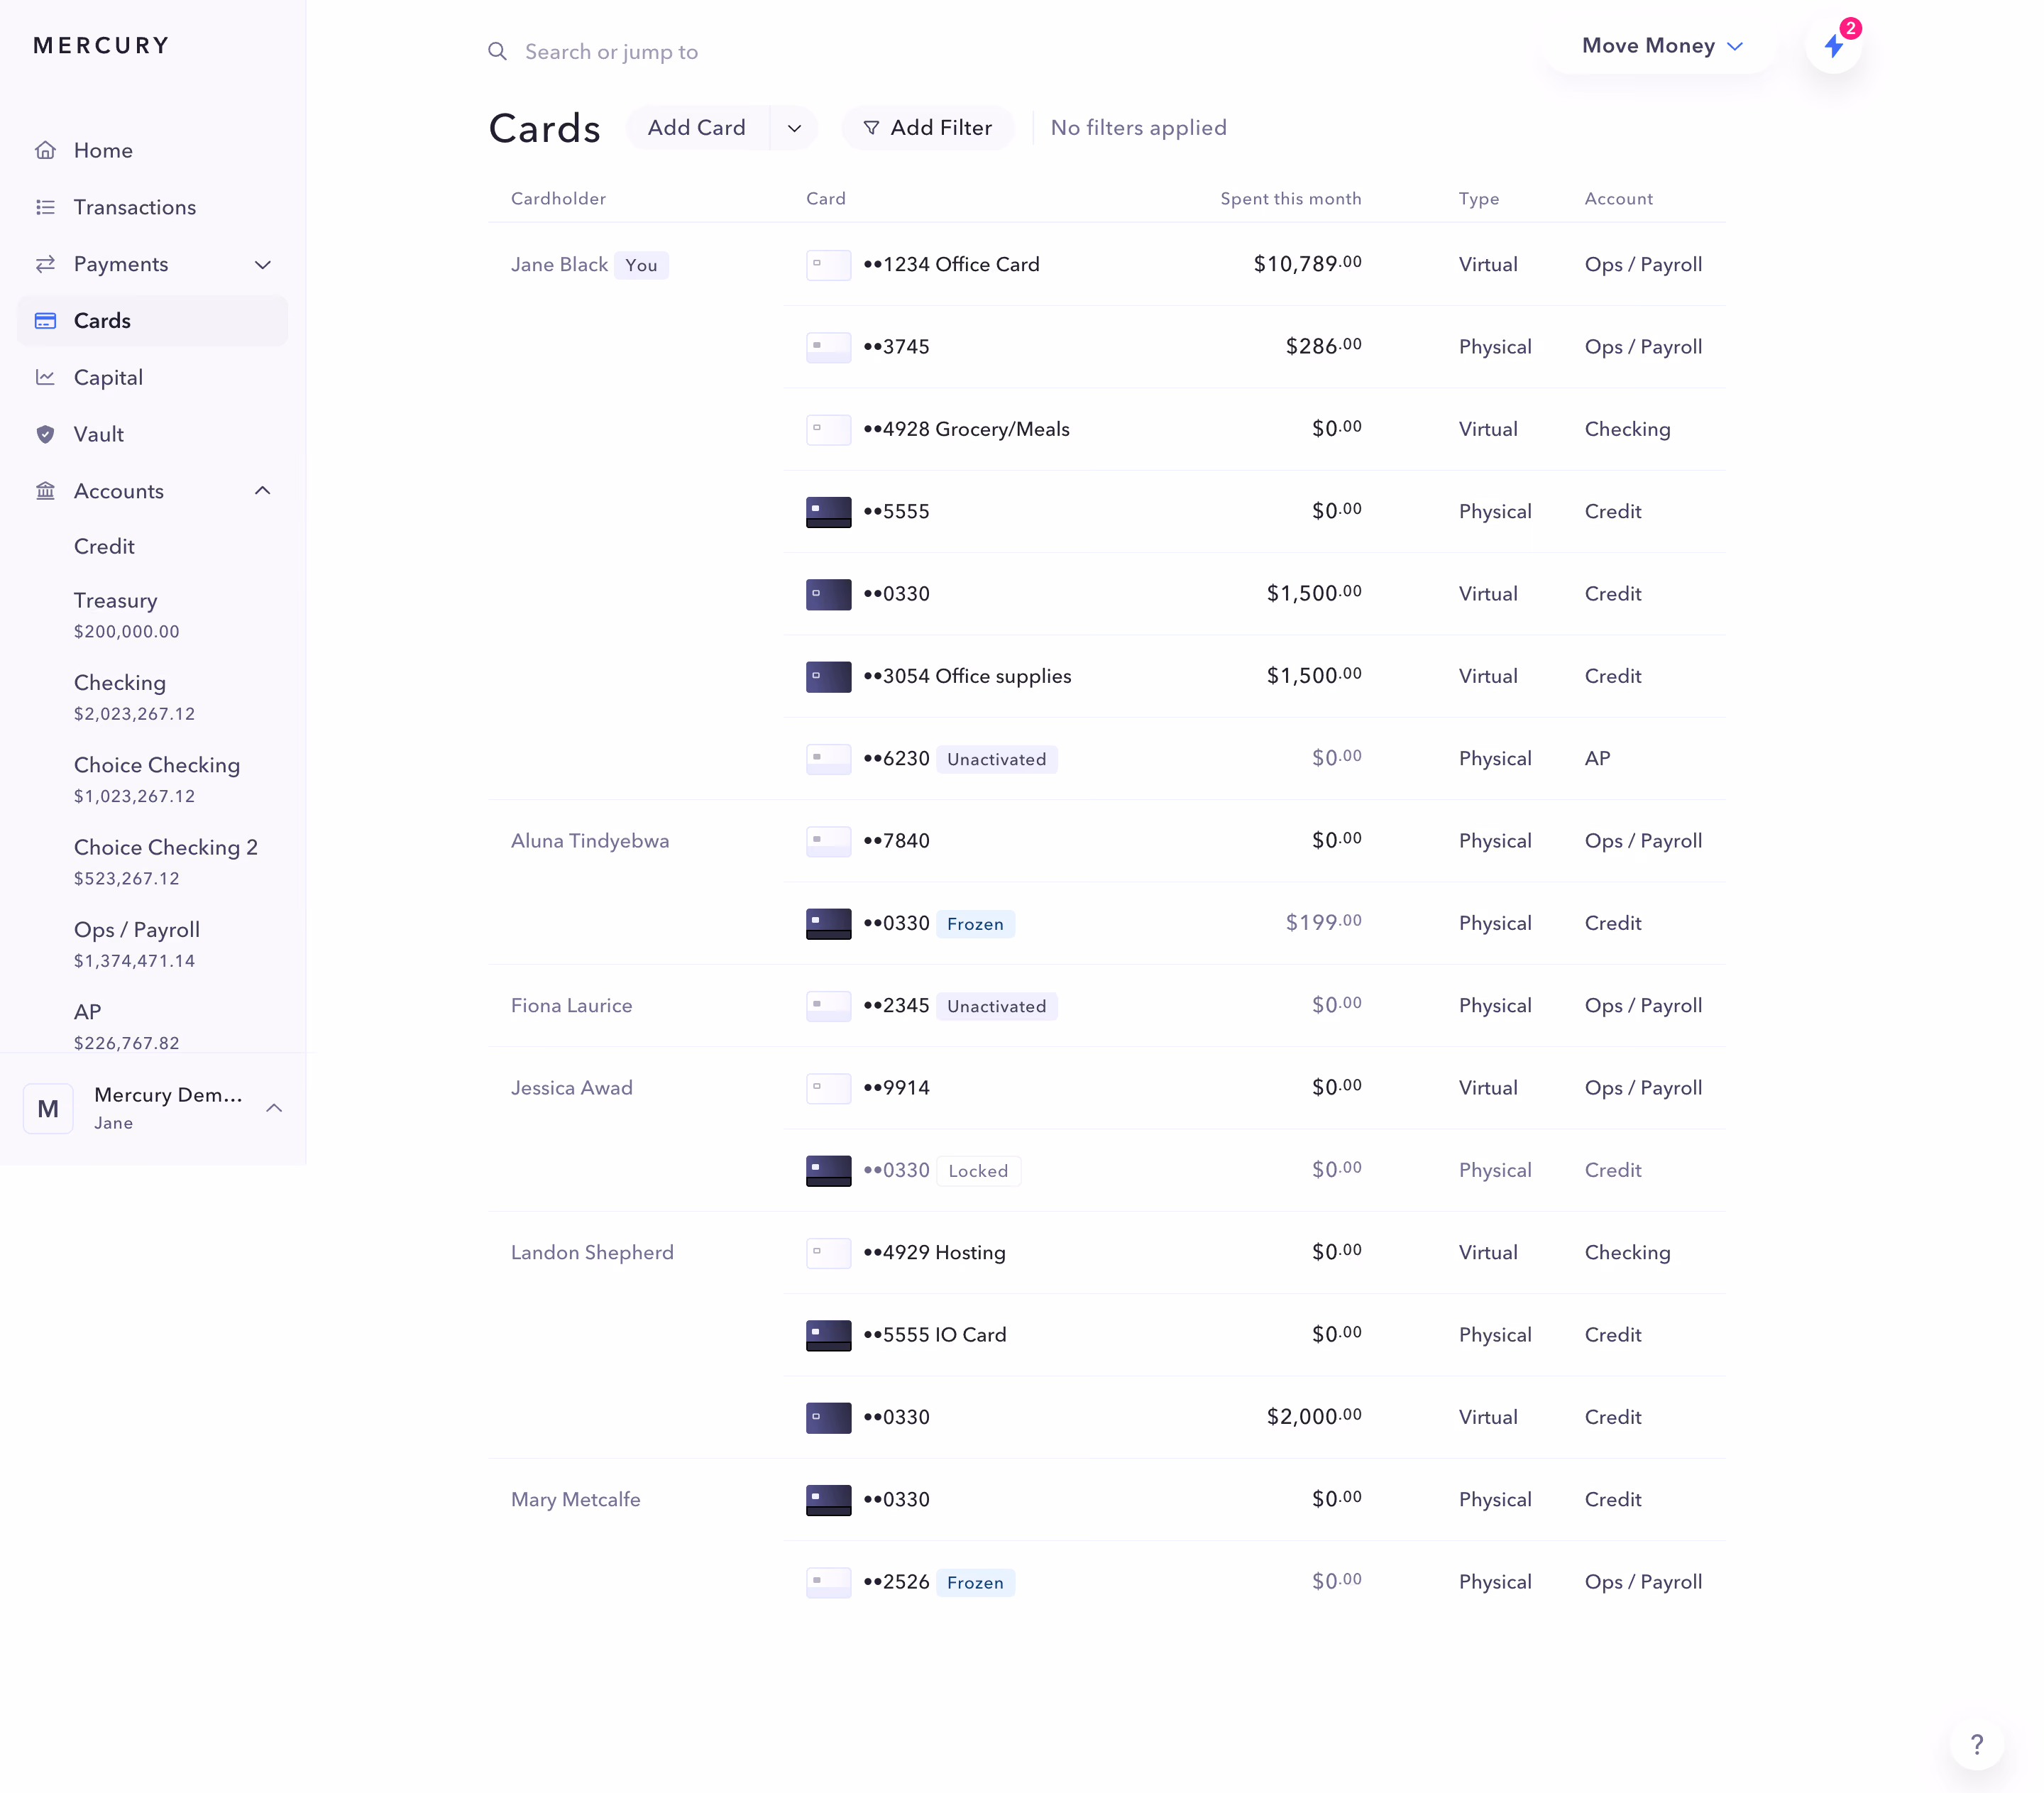Image resolution: width=2044 pixels, height=1793 pixels.
Task: Collapse the Accounts section chevron
Action: (263, 491)
